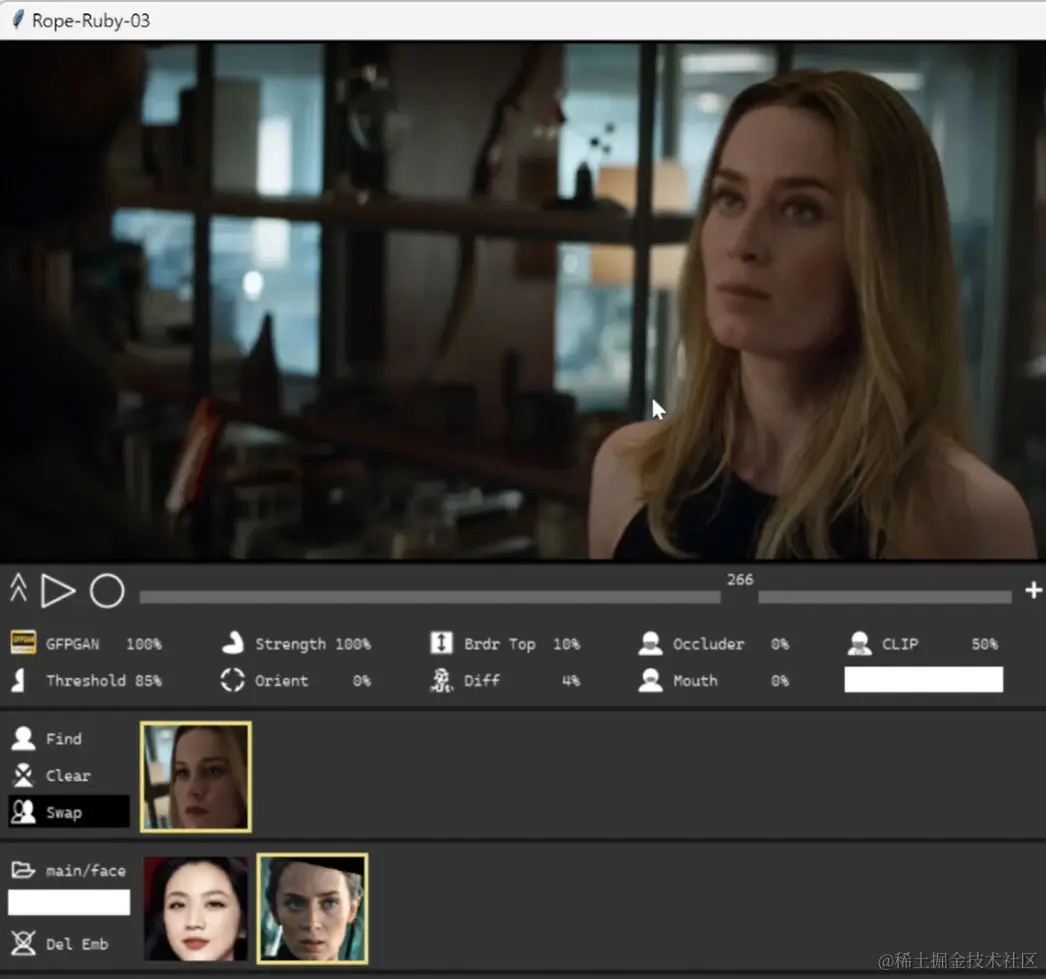1046x979 pixels.
Task: Select the found target face thumbnail
Action: pos(195,777)
